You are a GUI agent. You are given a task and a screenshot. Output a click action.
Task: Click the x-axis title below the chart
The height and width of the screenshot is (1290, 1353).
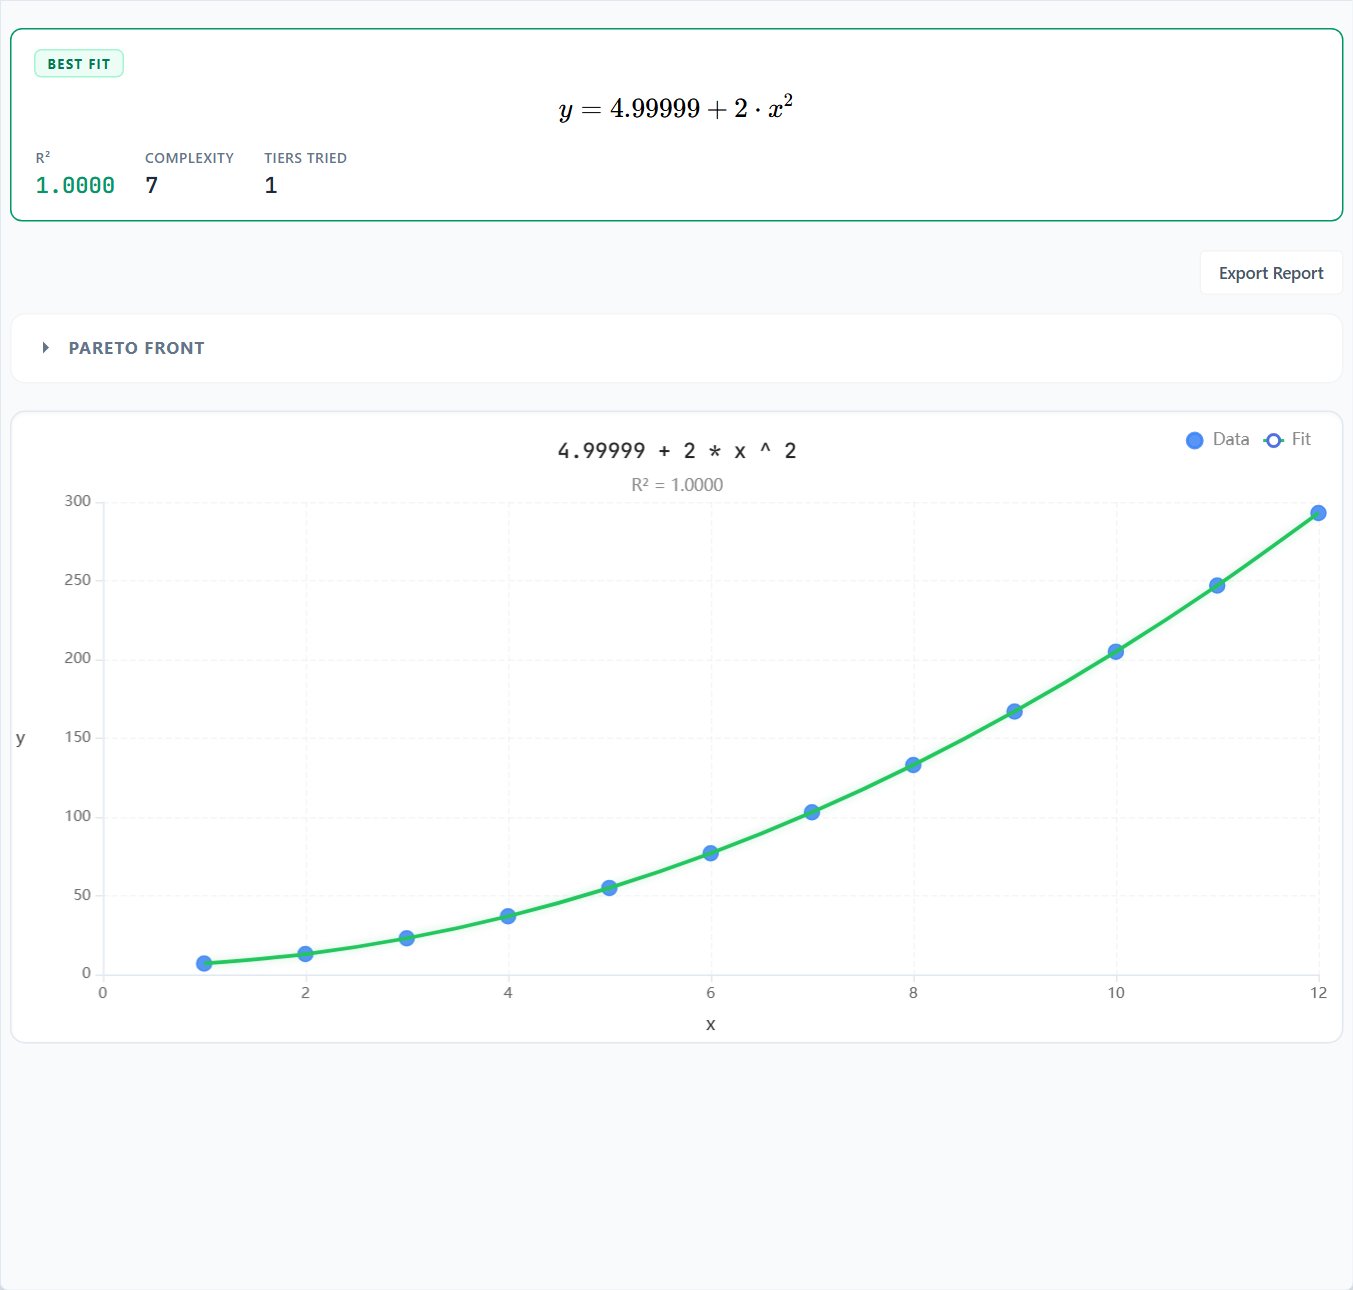click(711, 1024)
